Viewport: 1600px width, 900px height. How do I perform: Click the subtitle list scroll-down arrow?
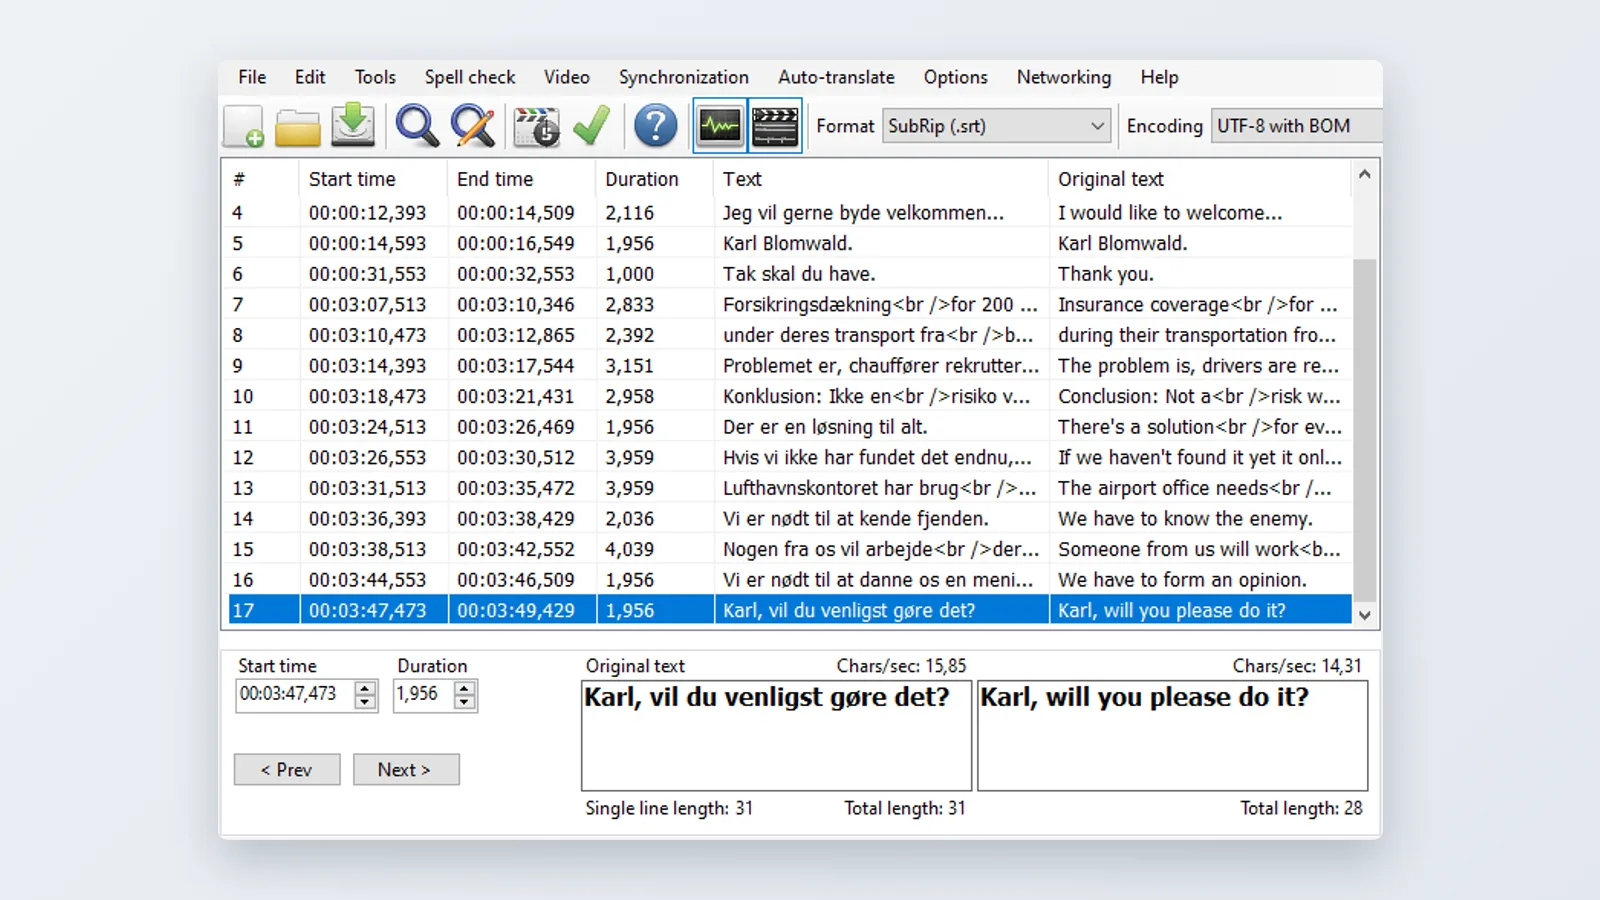(1364, 615)
